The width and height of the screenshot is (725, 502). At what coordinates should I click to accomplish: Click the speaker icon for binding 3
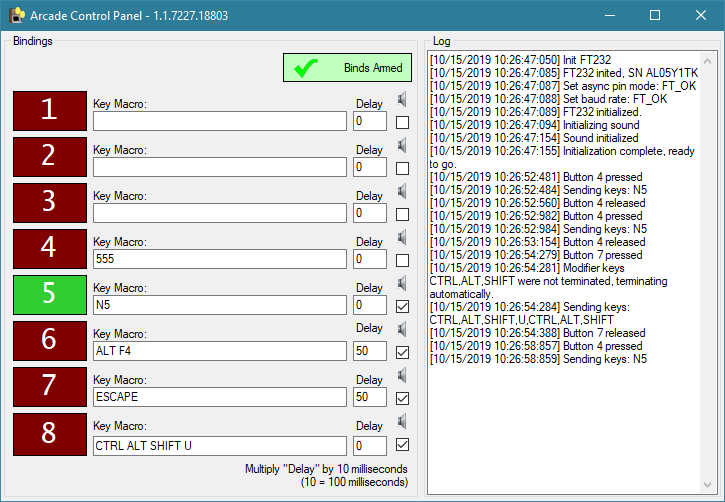click(402, 191)
